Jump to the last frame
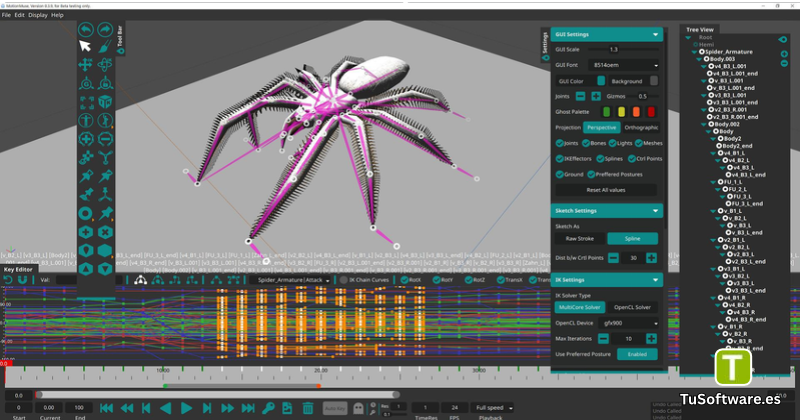This screenshot has height=420, width=800. coord(248,408)
